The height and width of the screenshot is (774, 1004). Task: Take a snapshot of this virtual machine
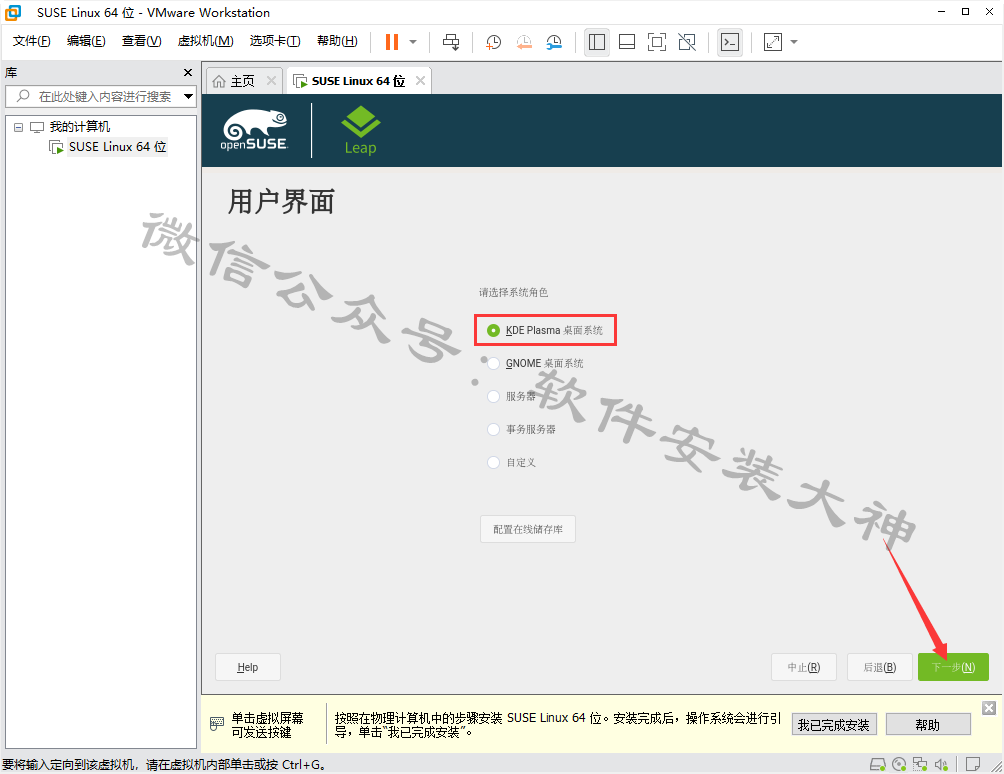click(x=493, y=42)
